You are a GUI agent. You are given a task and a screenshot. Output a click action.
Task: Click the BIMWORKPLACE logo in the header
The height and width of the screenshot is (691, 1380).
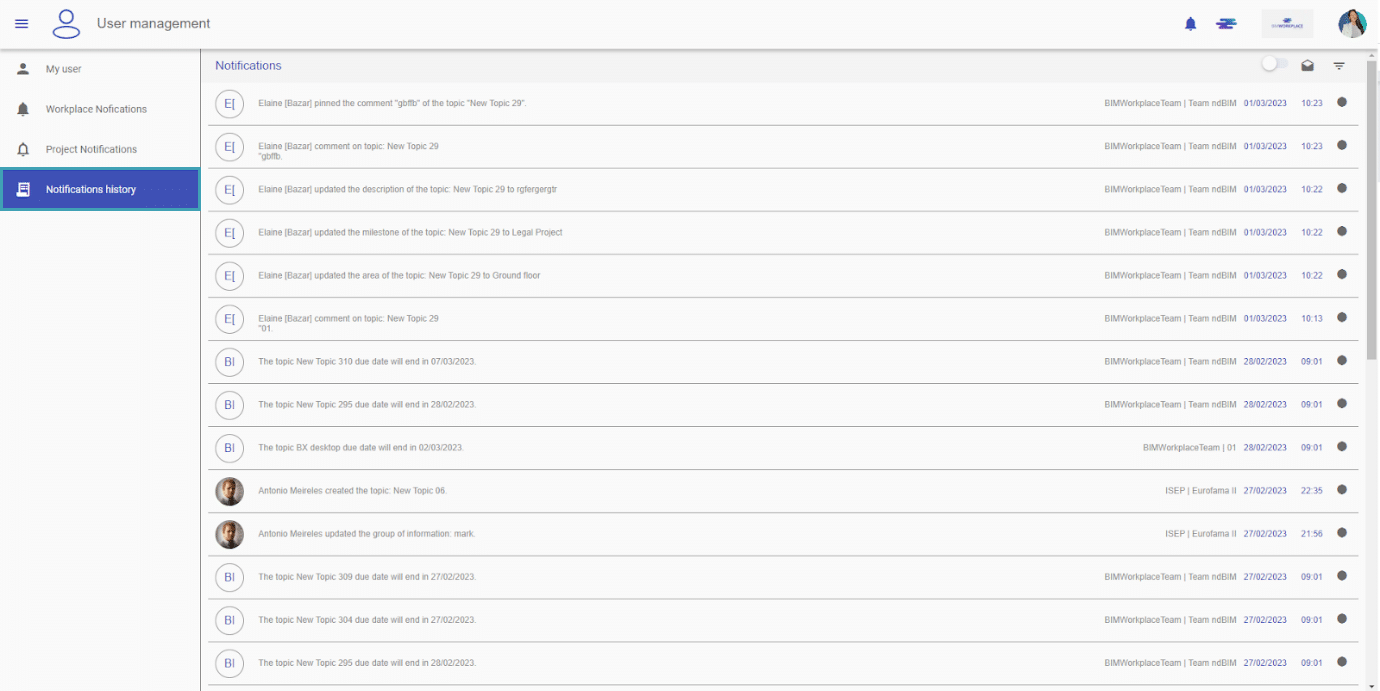tap(1287, 22)
